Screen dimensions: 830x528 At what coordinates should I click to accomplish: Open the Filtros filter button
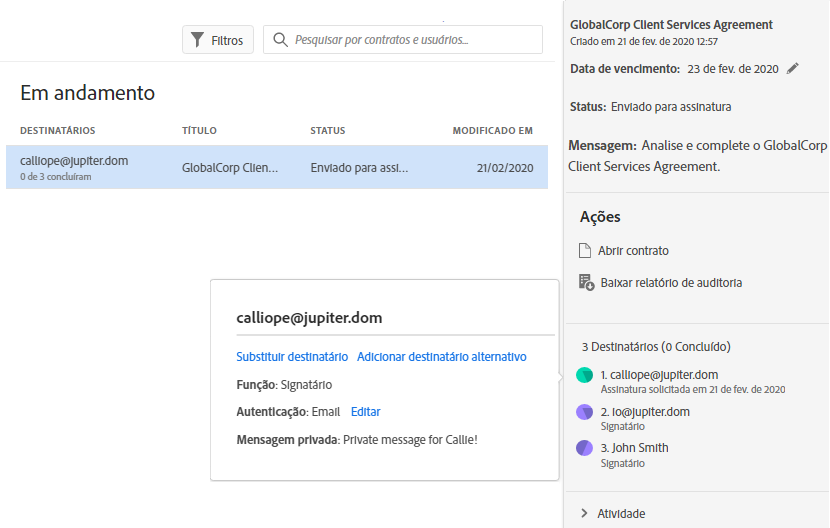tap(218, 40)
